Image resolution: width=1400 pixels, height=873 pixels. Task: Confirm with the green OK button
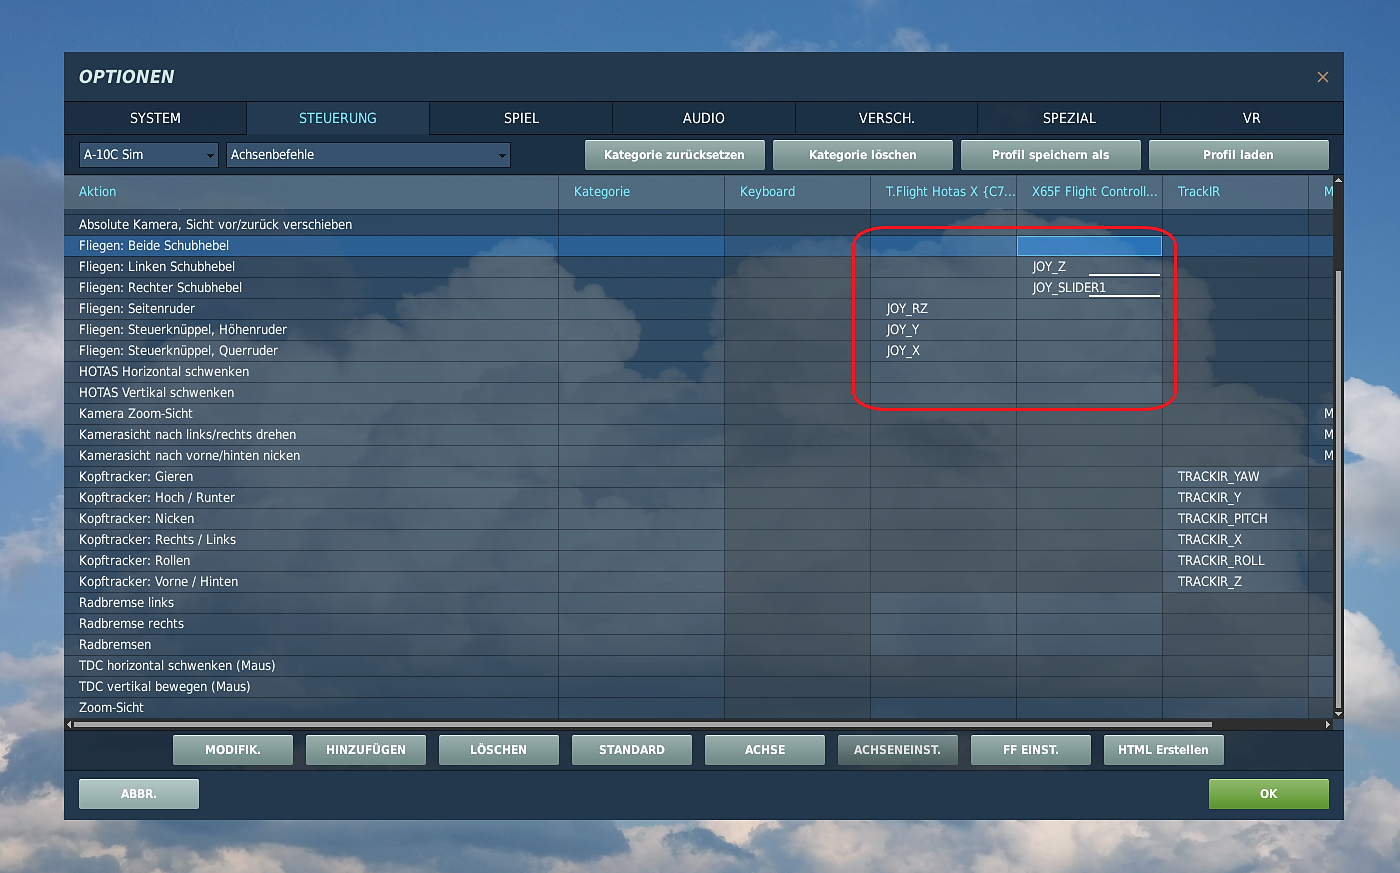point(1268,794)
